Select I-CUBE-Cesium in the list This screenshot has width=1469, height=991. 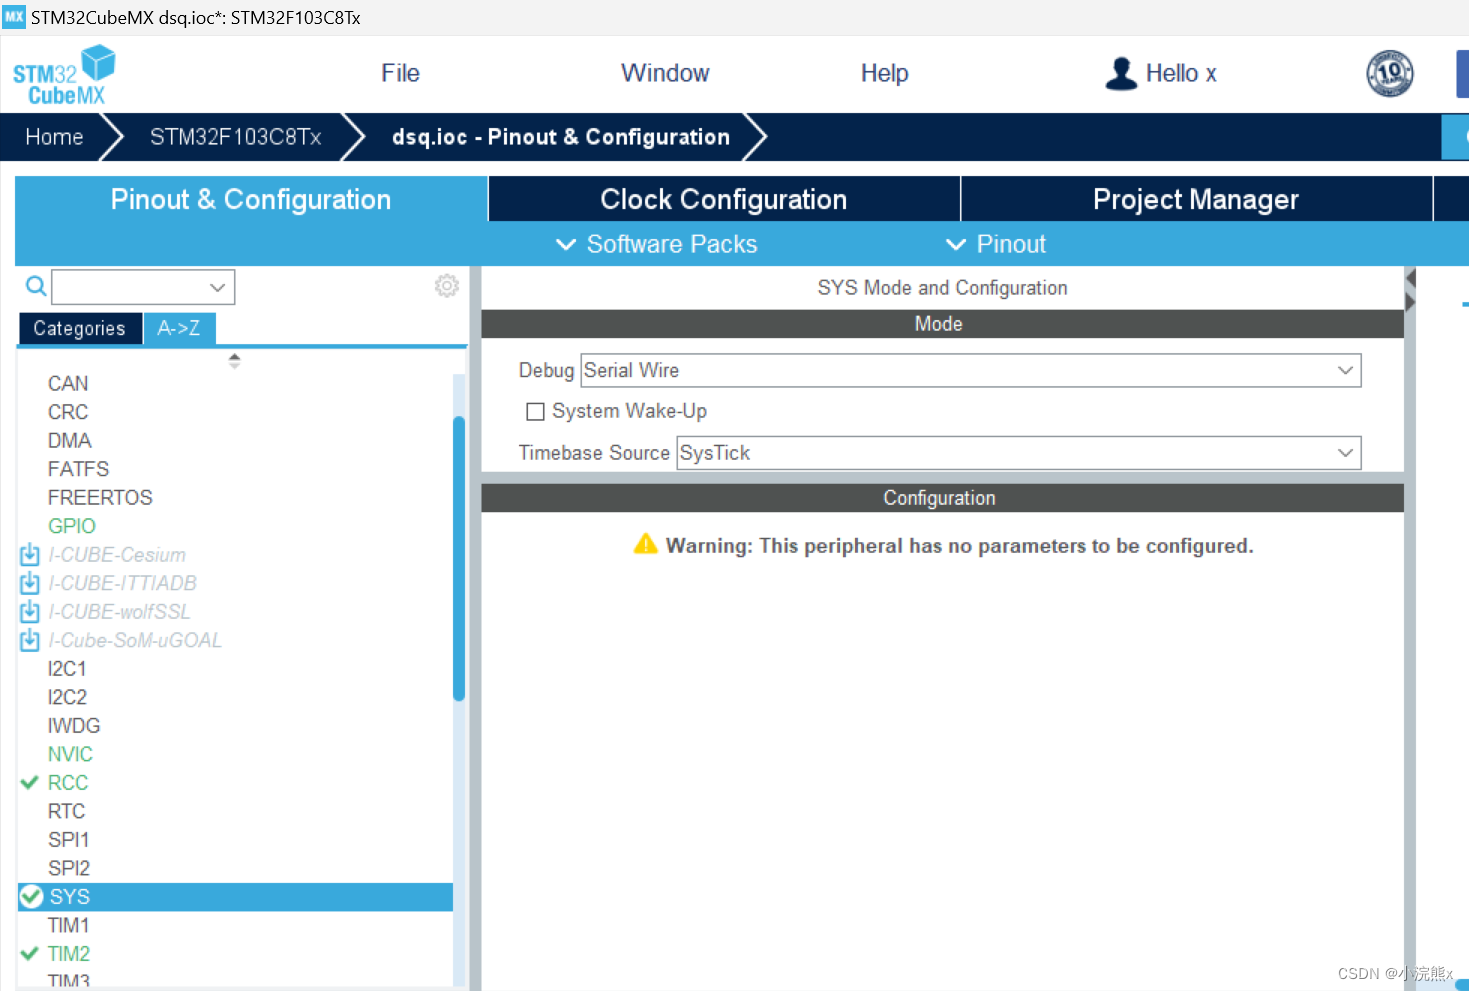tap(117, 555)
